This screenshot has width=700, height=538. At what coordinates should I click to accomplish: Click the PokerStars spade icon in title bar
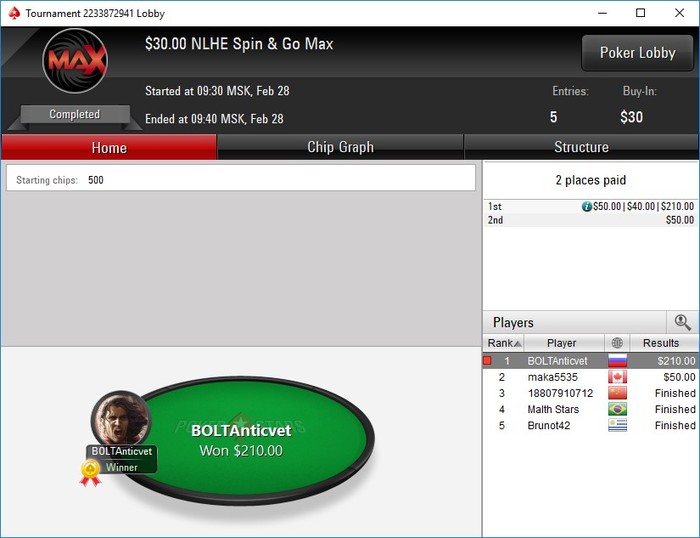(x=14, y=13)
